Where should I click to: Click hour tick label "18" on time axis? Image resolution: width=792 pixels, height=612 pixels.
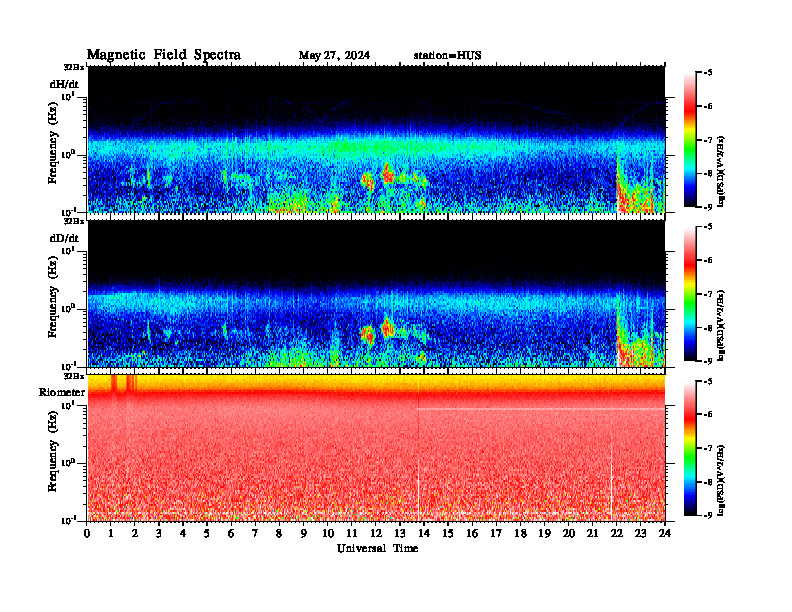click(520, 533)
